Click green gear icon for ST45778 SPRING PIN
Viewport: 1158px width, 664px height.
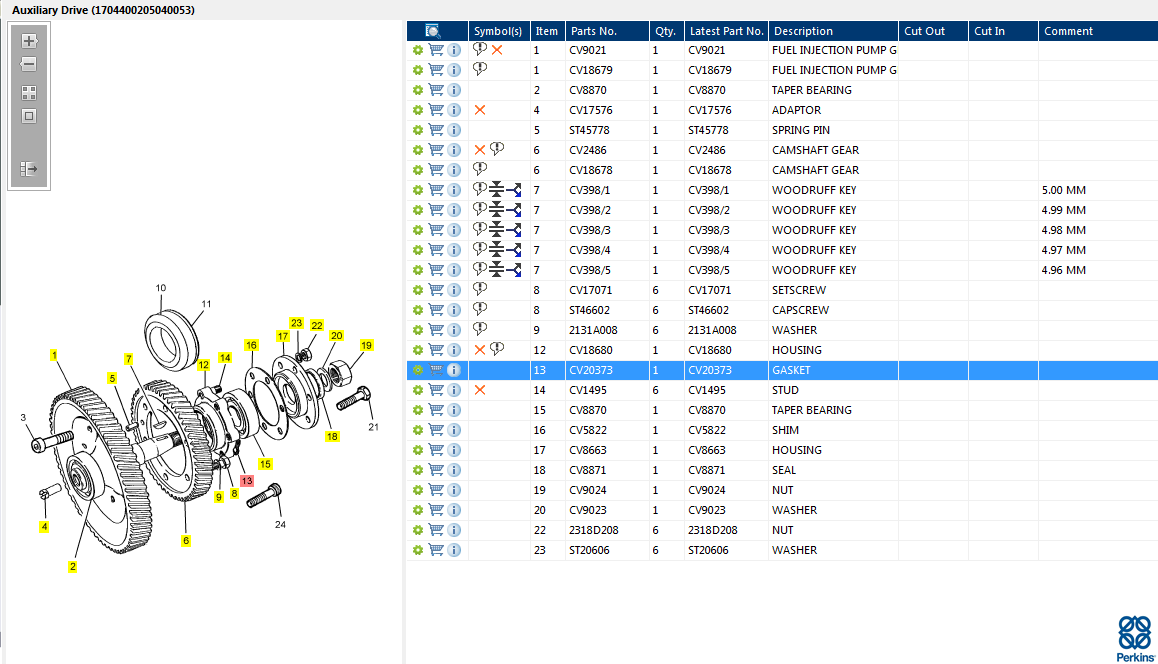pyautogui.click(x=418, y=130)
